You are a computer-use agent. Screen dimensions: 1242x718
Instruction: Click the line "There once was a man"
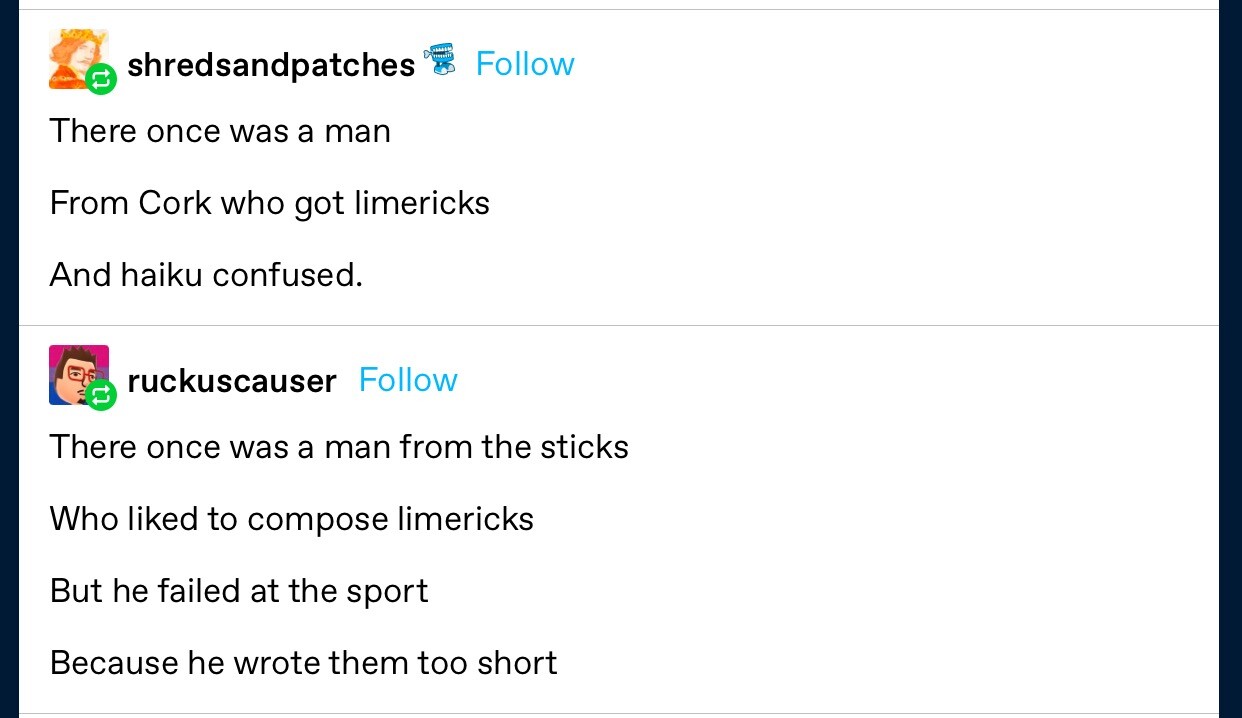pos(220,131)
